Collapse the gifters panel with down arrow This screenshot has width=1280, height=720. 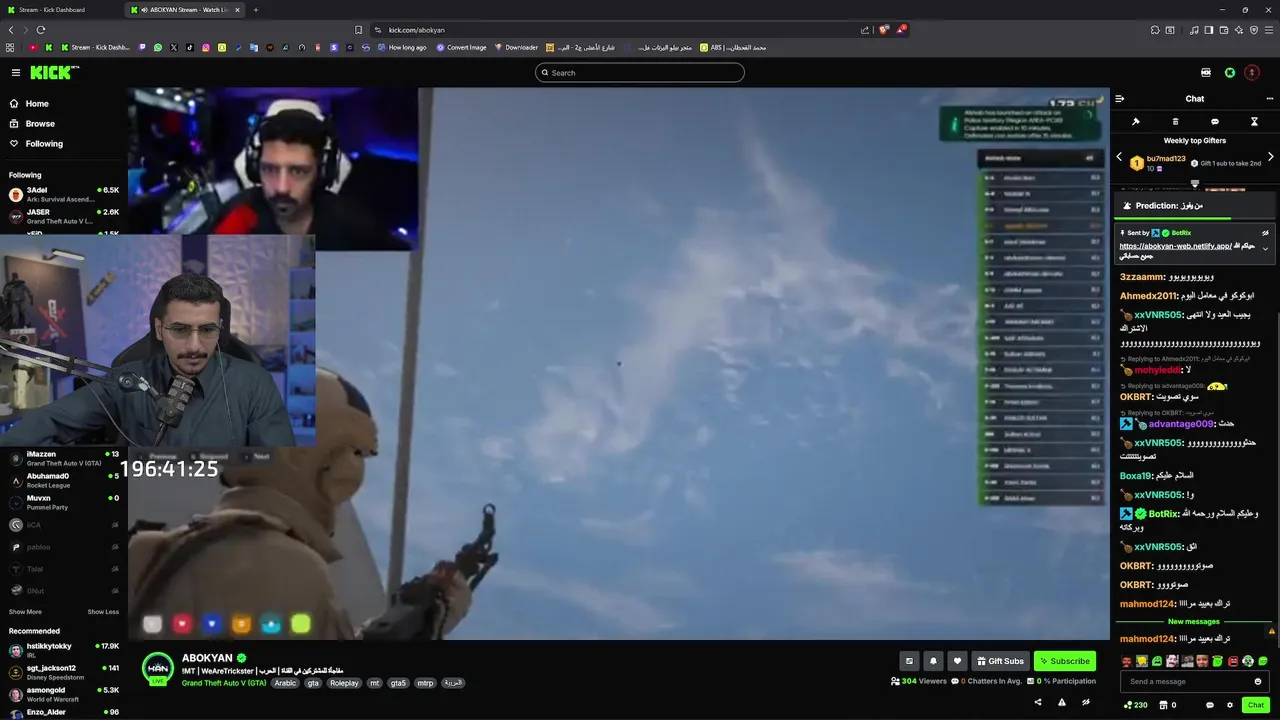click(x=1194, y=184)
